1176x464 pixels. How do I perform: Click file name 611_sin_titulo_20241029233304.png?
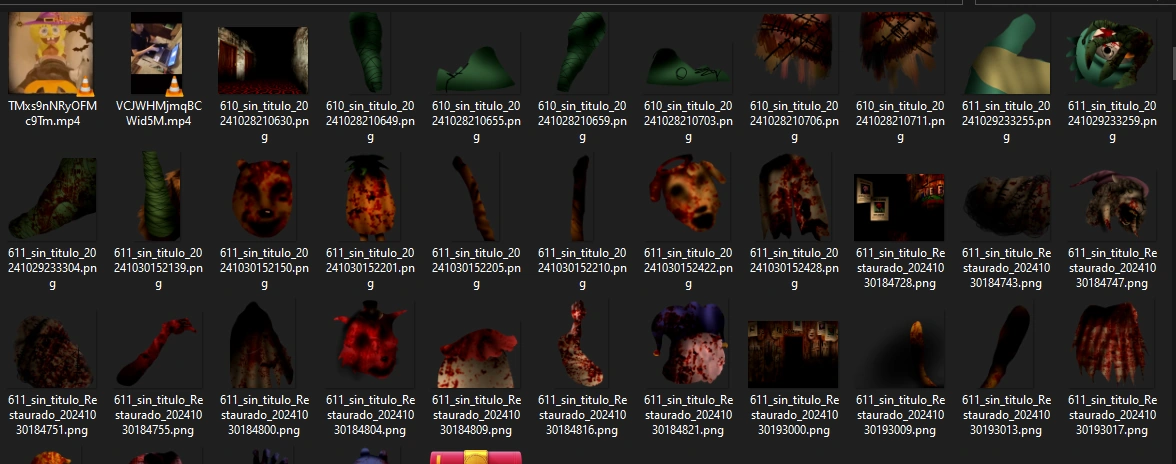52,268
